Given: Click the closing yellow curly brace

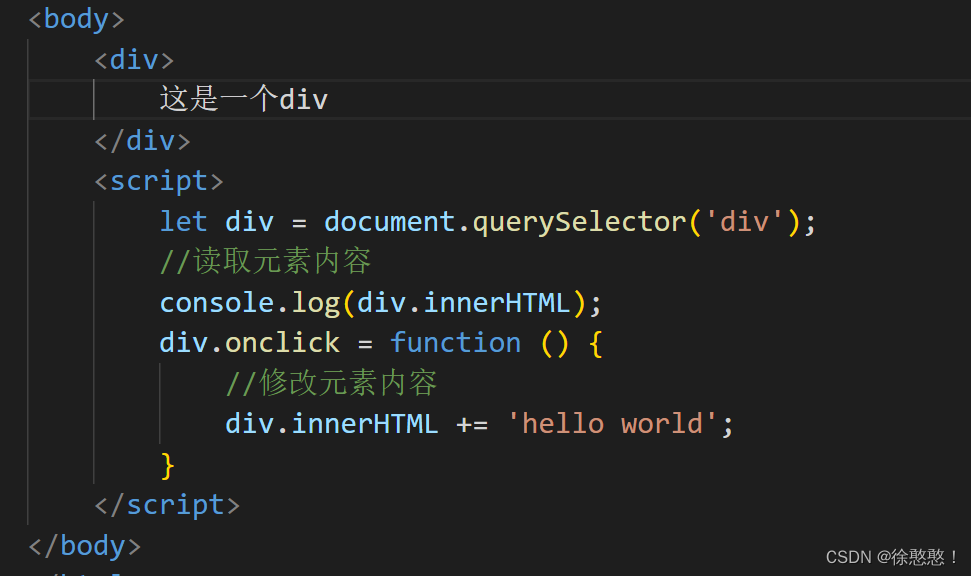Looking at the screenshot, I should tap(167, 465).
